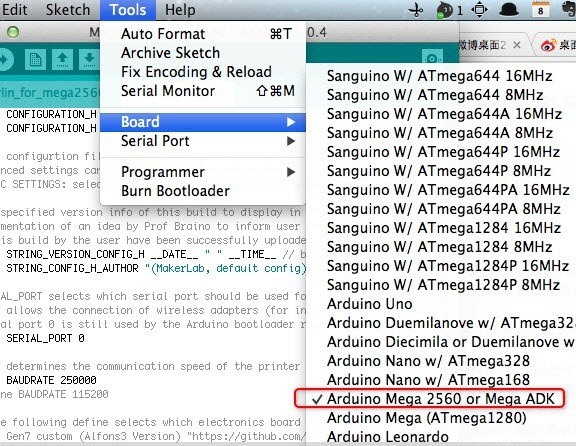Choose Burn Bootloader

click(x=203, y=191)
